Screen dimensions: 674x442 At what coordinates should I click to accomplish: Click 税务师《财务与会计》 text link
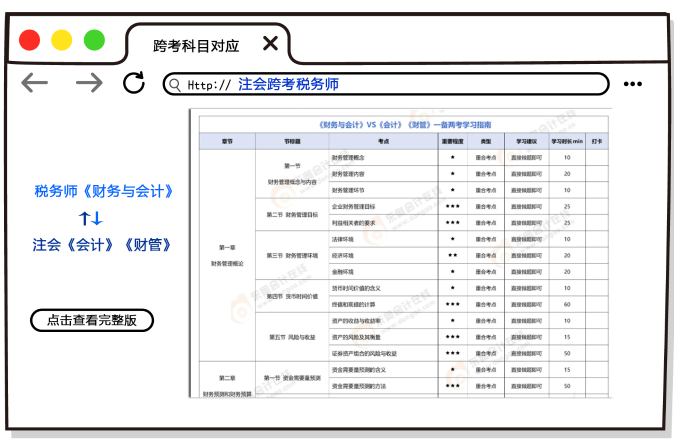(x=105, y=191)
